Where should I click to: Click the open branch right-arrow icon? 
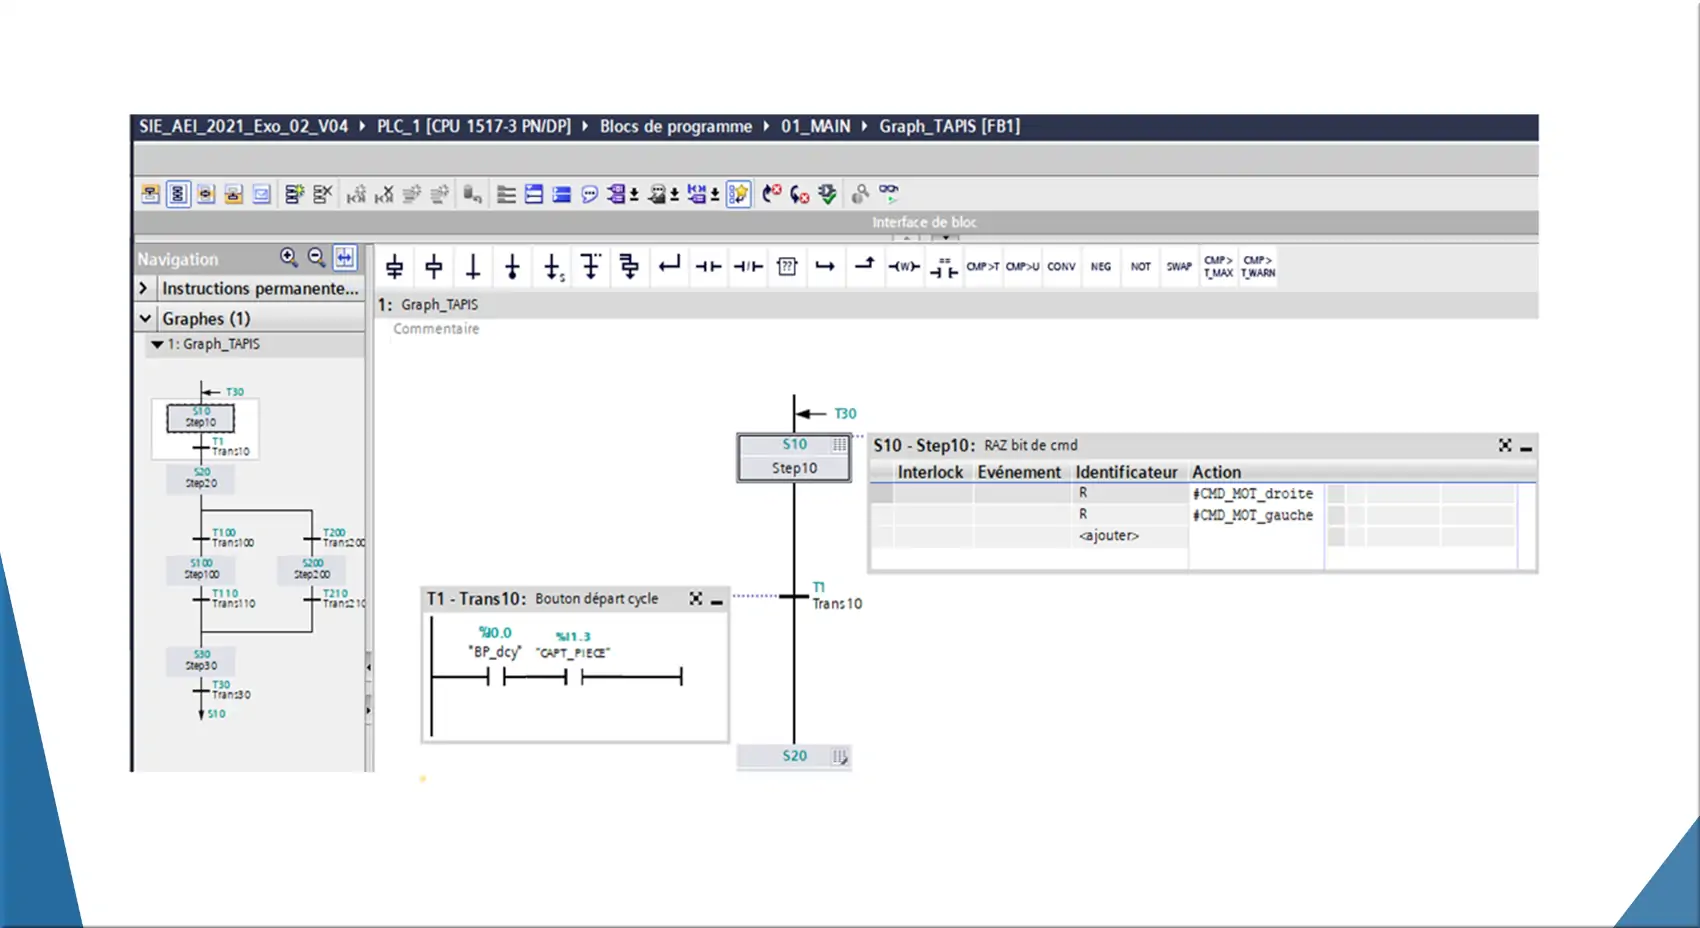tap(825, 267)
